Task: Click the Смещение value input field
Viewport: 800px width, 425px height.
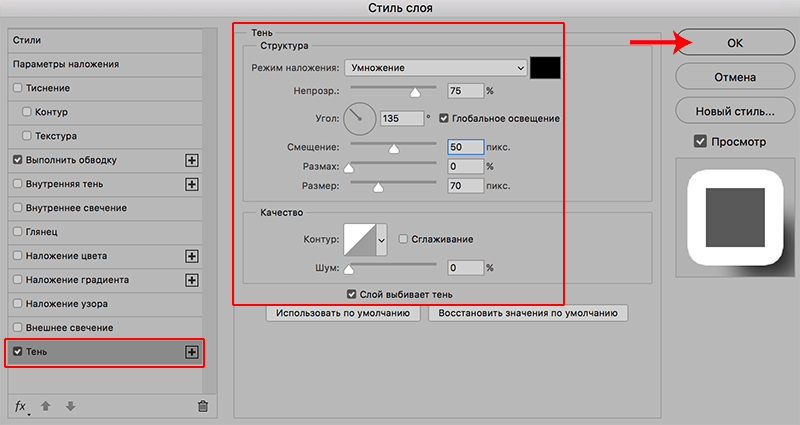Action: point(464,147)
